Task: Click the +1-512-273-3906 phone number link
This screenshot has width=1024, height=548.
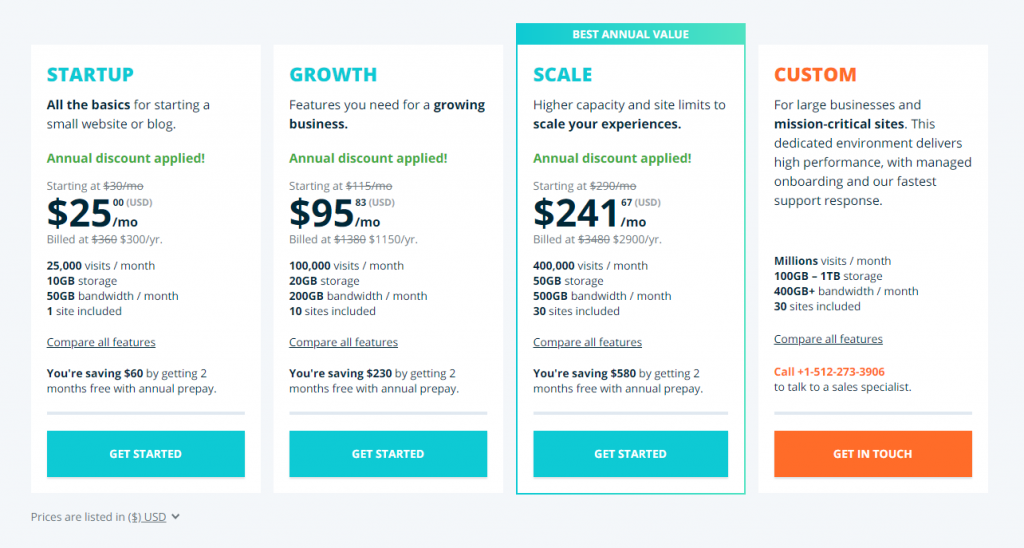Action: click(829, 372)
